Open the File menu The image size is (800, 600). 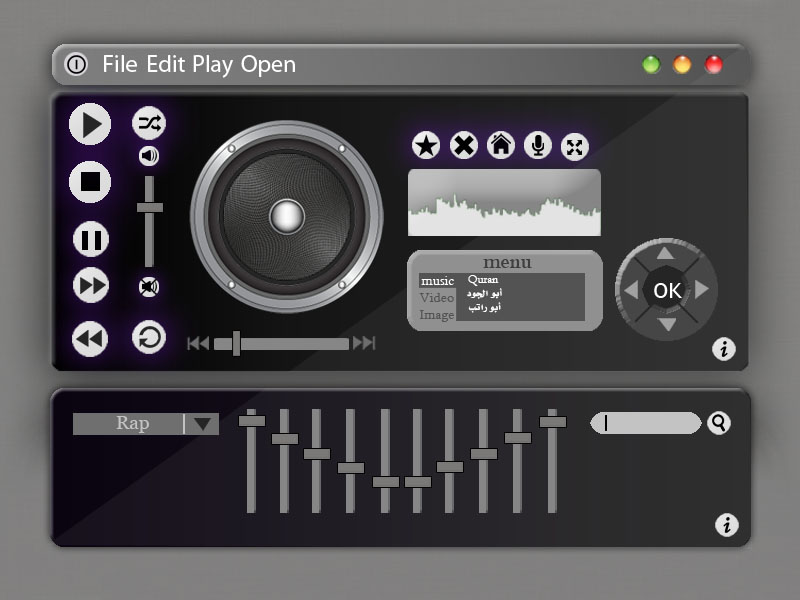point(120,64)
